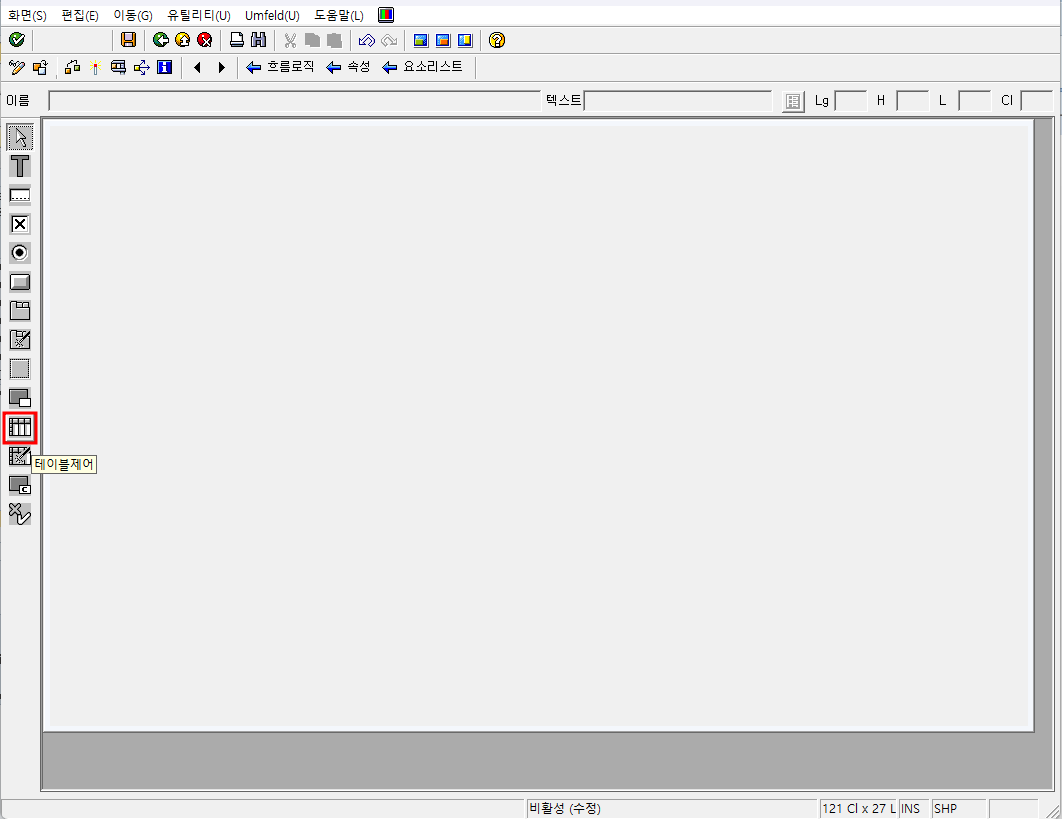Screen dimensions: 1062x819
Task: Select the arrow pointer tool in the palette
Action: pyautogui.click(x=20, y=138)
